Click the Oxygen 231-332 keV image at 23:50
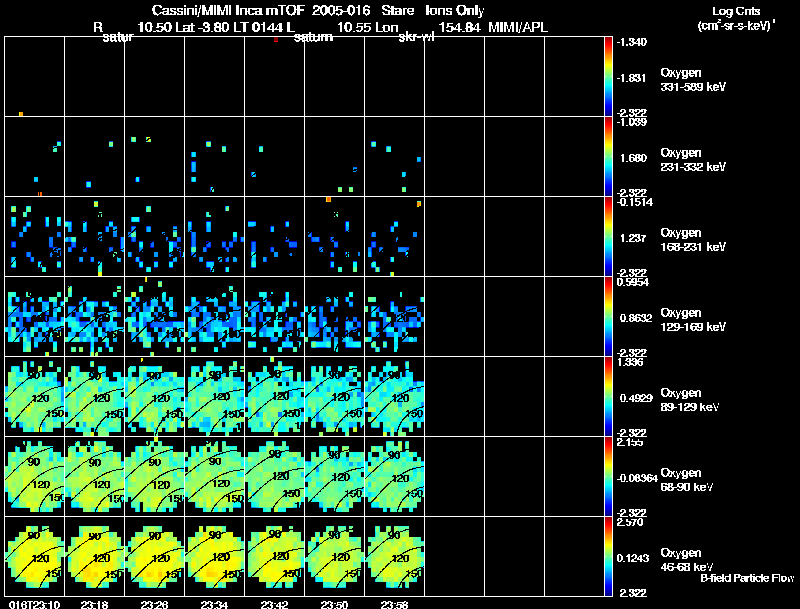Screen dimensions: 800x609 [x=335, y=156]
